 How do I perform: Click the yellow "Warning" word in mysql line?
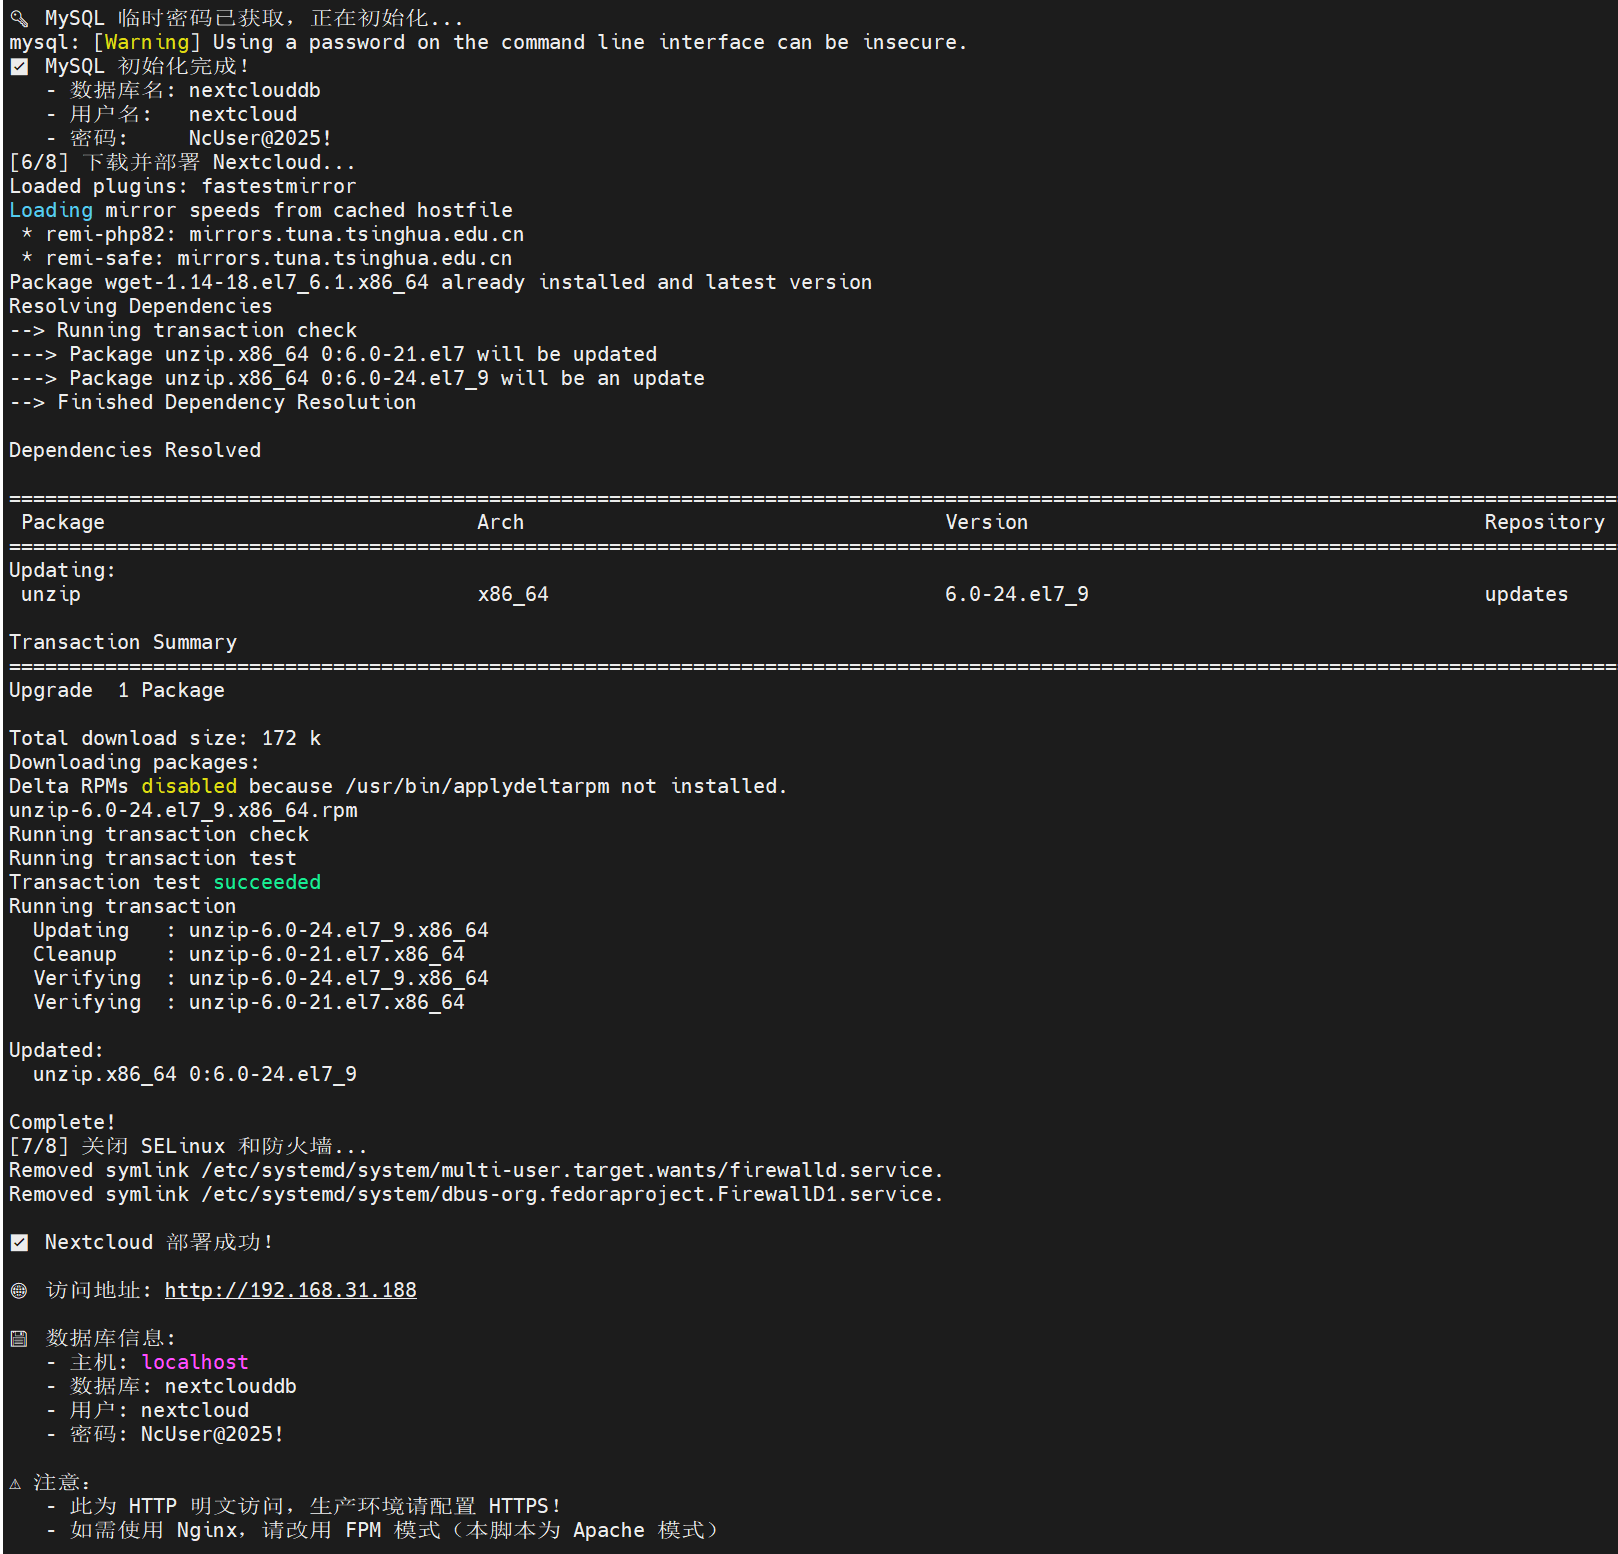tap(147, 42)
